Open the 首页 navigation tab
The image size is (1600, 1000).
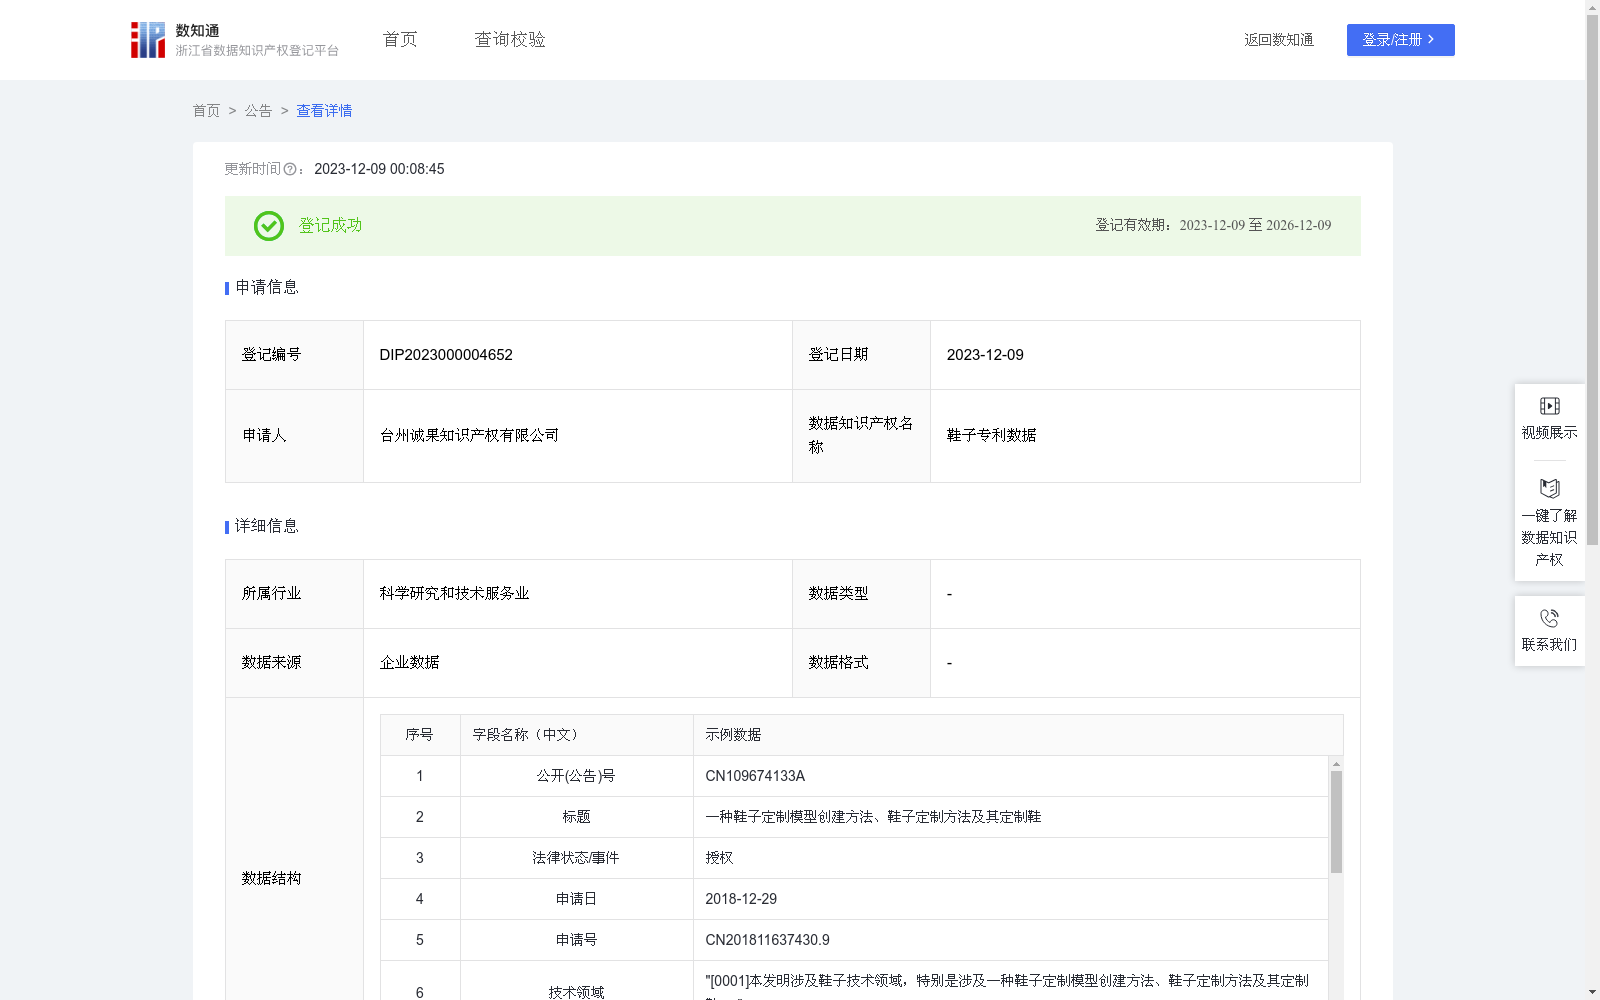[400, 40]
